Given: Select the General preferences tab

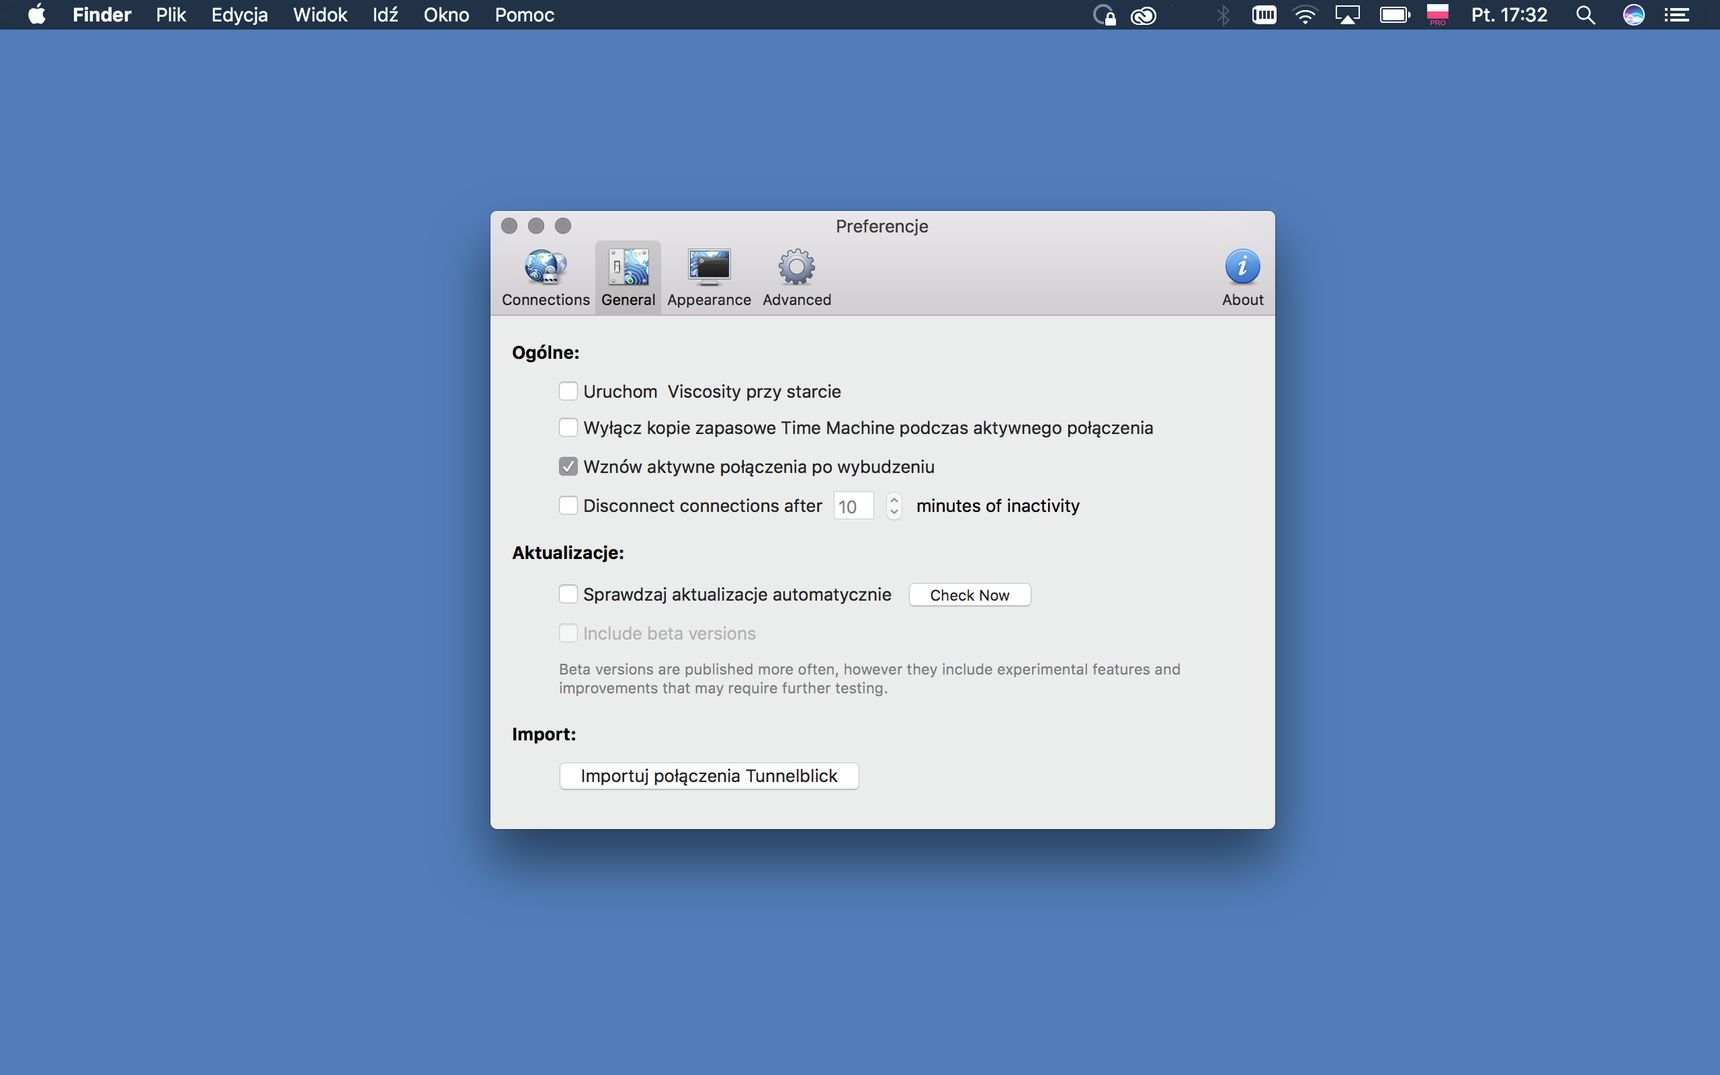Looking at the screenshot, I should (628, 278).
